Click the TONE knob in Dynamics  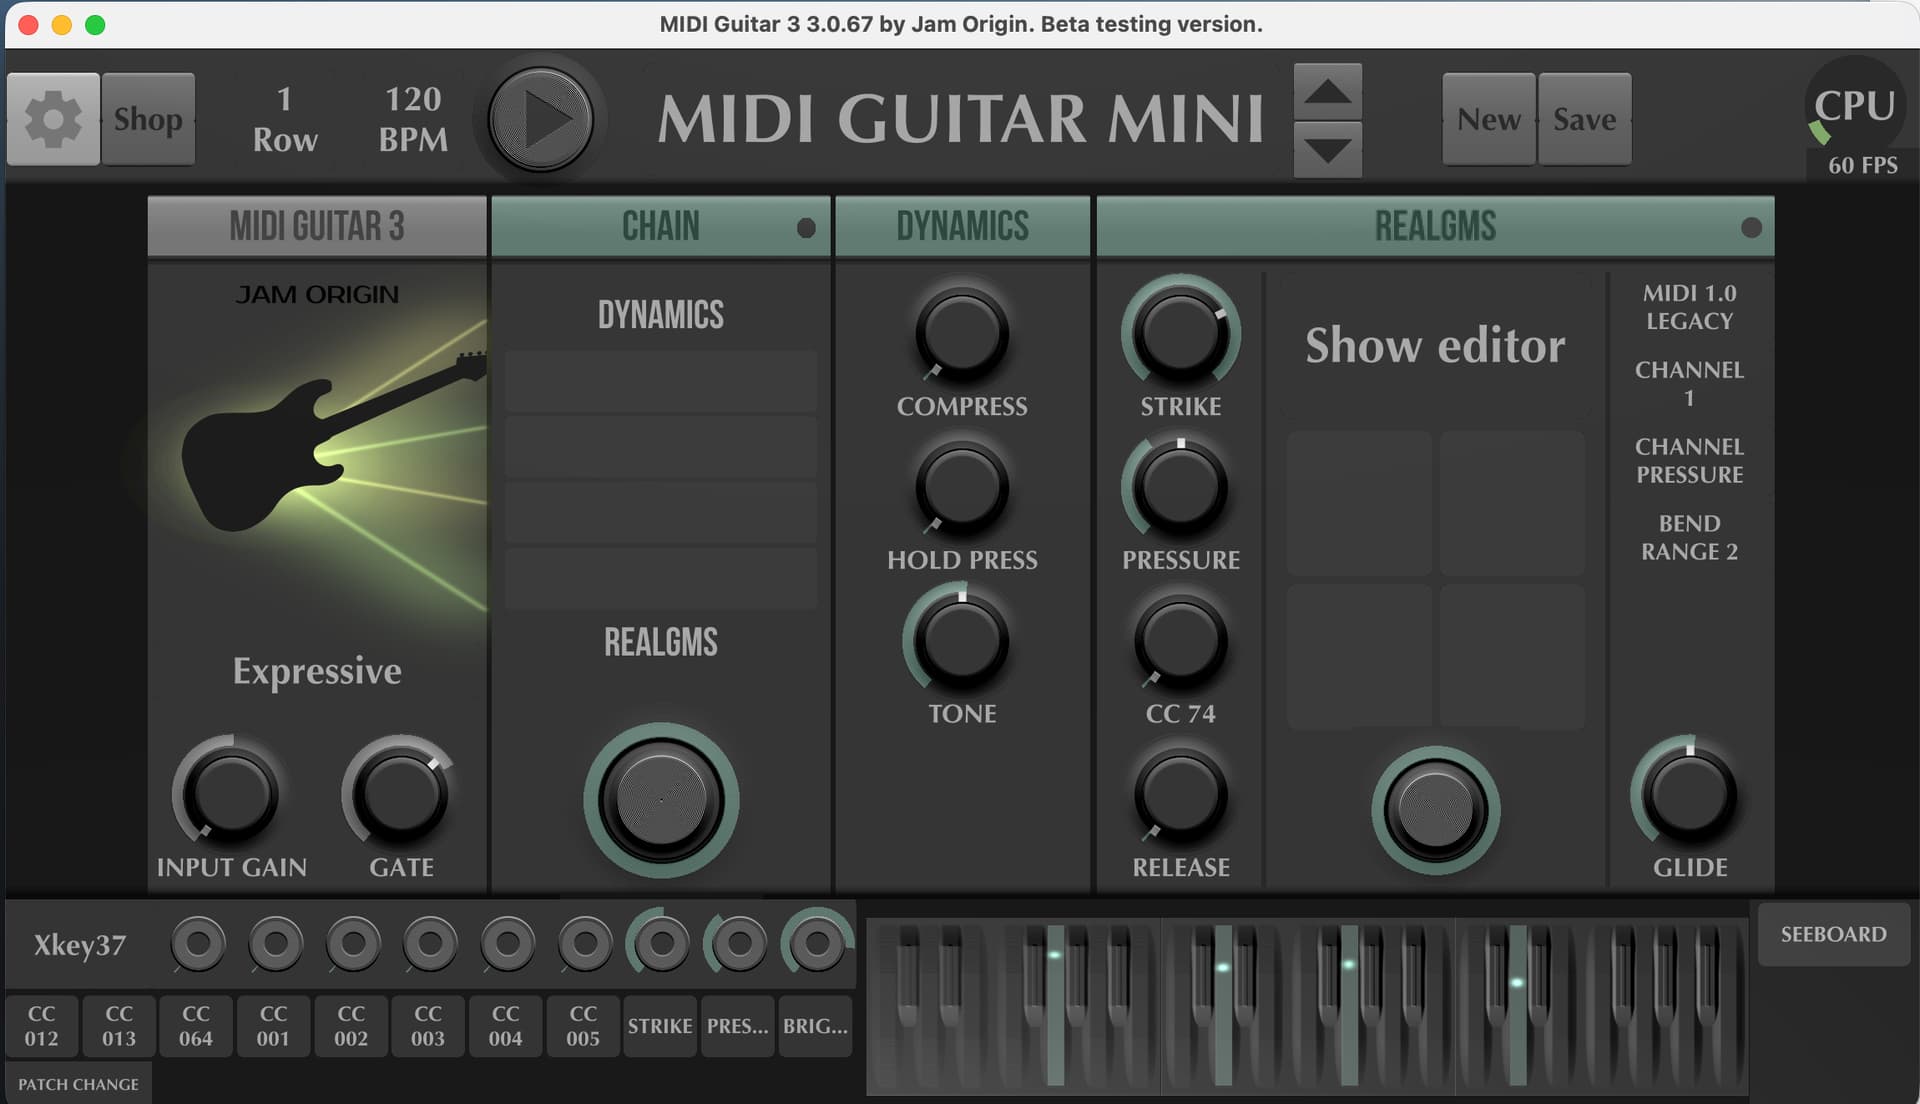coord(961,641)
